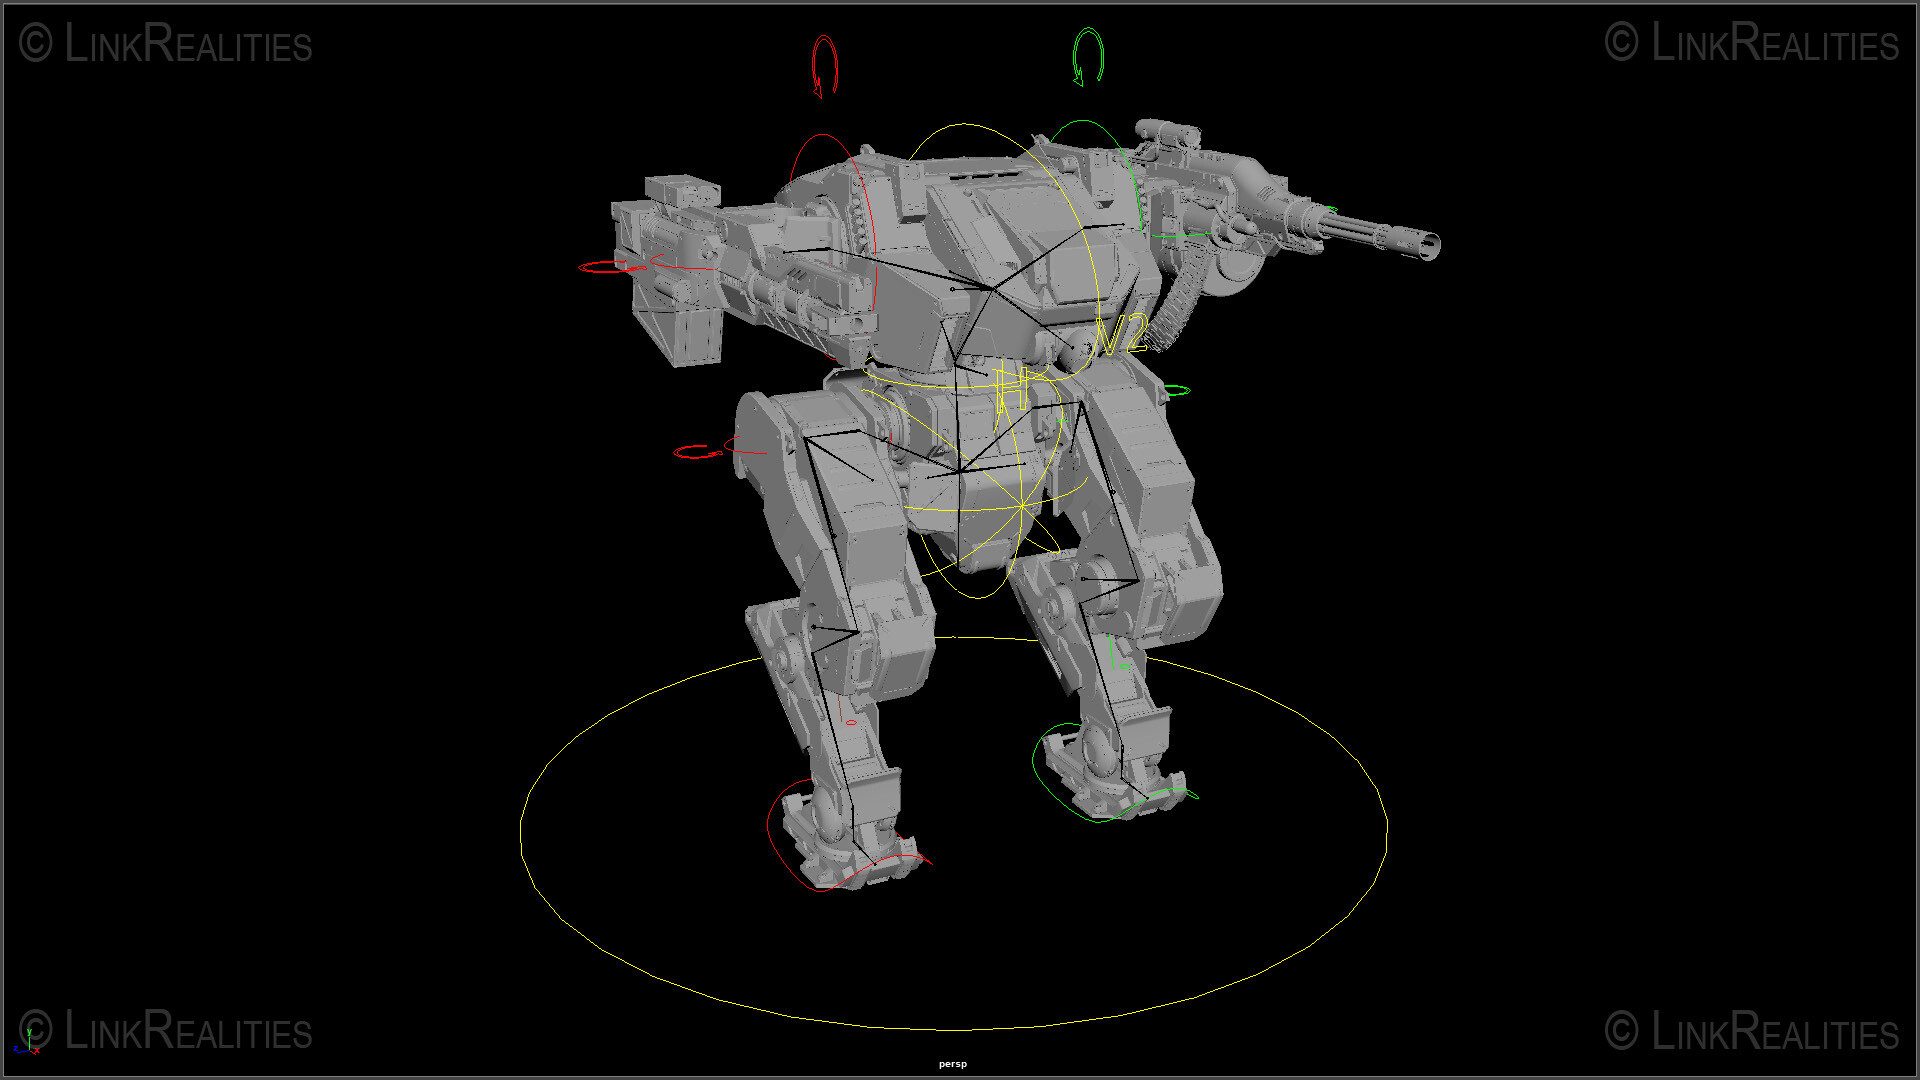Select the yellow COG sphere controller at the hips

pyautogui.click(x=1023, y=506)
